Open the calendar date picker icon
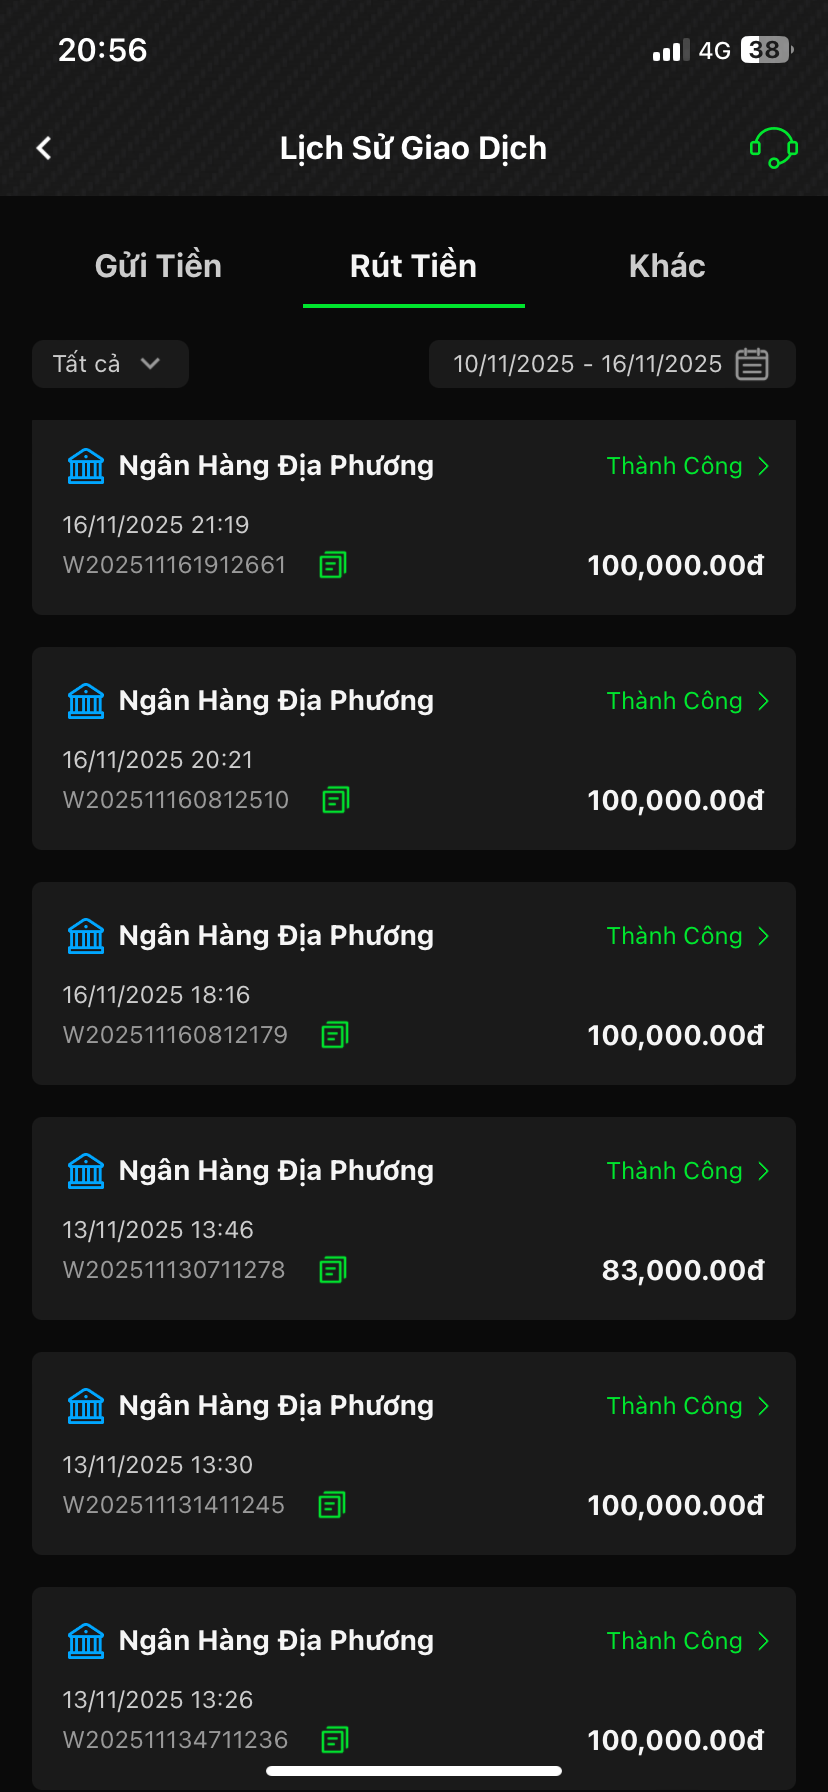Viewport: 828px width, 1792px height. coord(752,364)
